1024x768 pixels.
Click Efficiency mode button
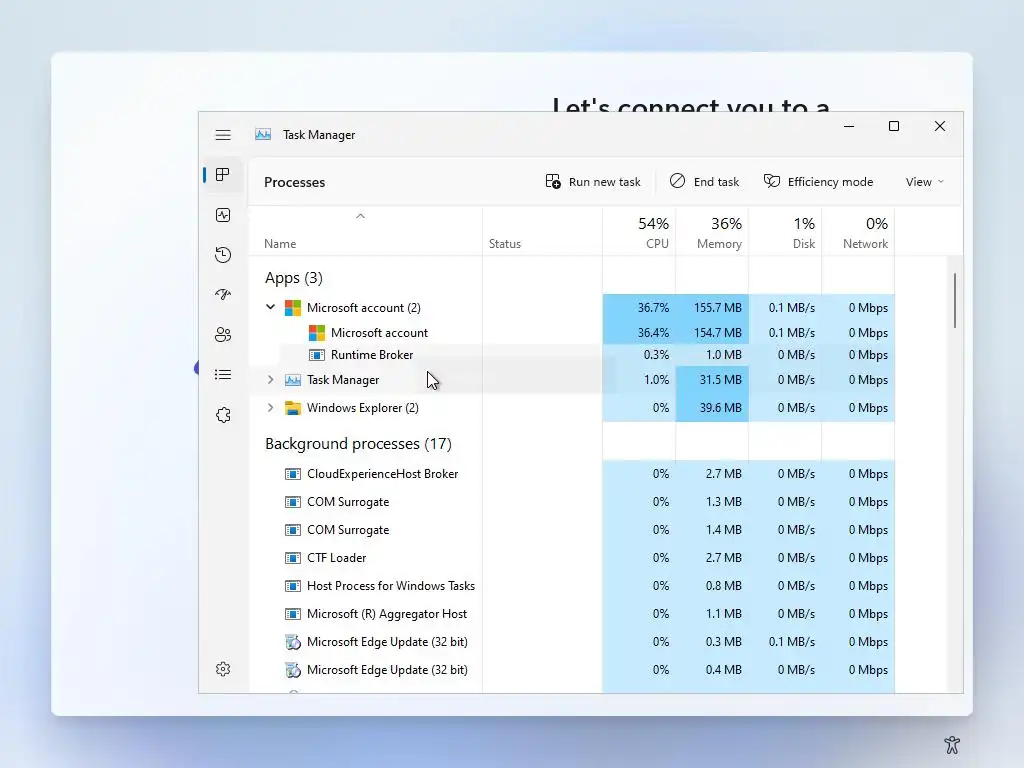click(x=818, y=182)
